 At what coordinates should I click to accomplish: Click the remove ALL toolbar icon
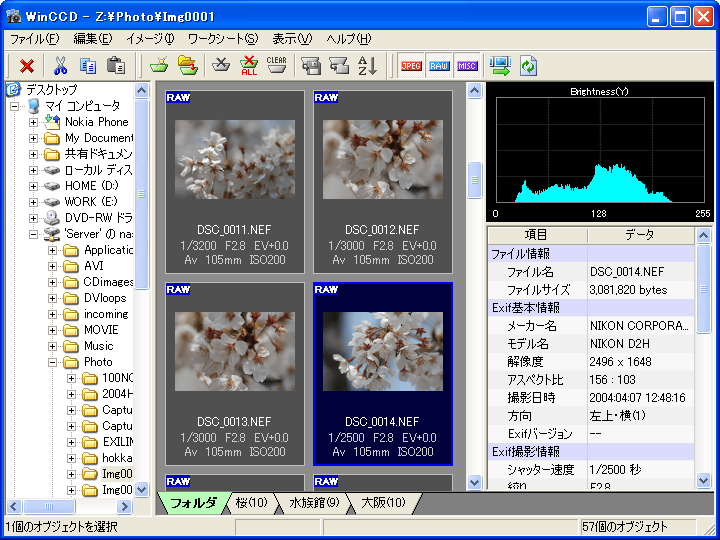(249, 66)
